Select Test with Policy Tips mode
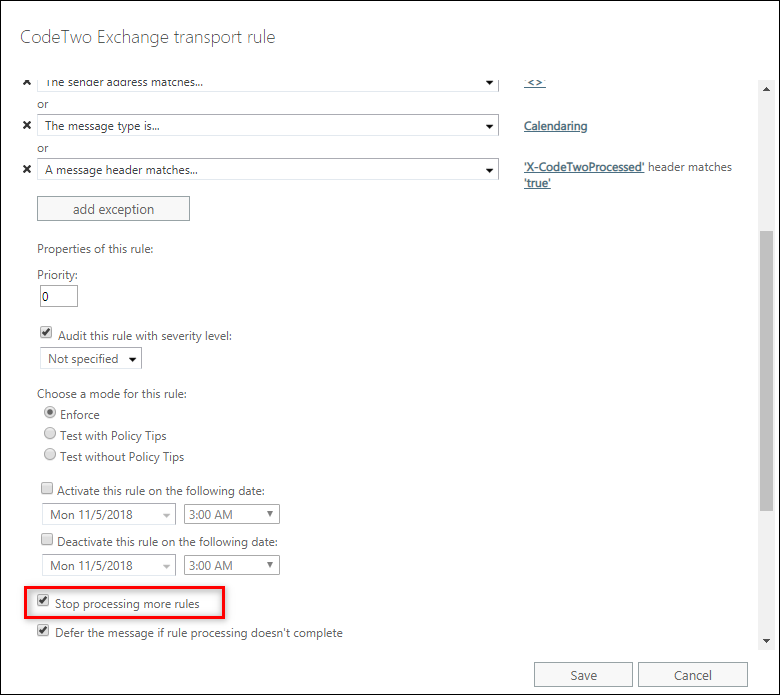This screenshot has height=695, width=780. (50, 433)
